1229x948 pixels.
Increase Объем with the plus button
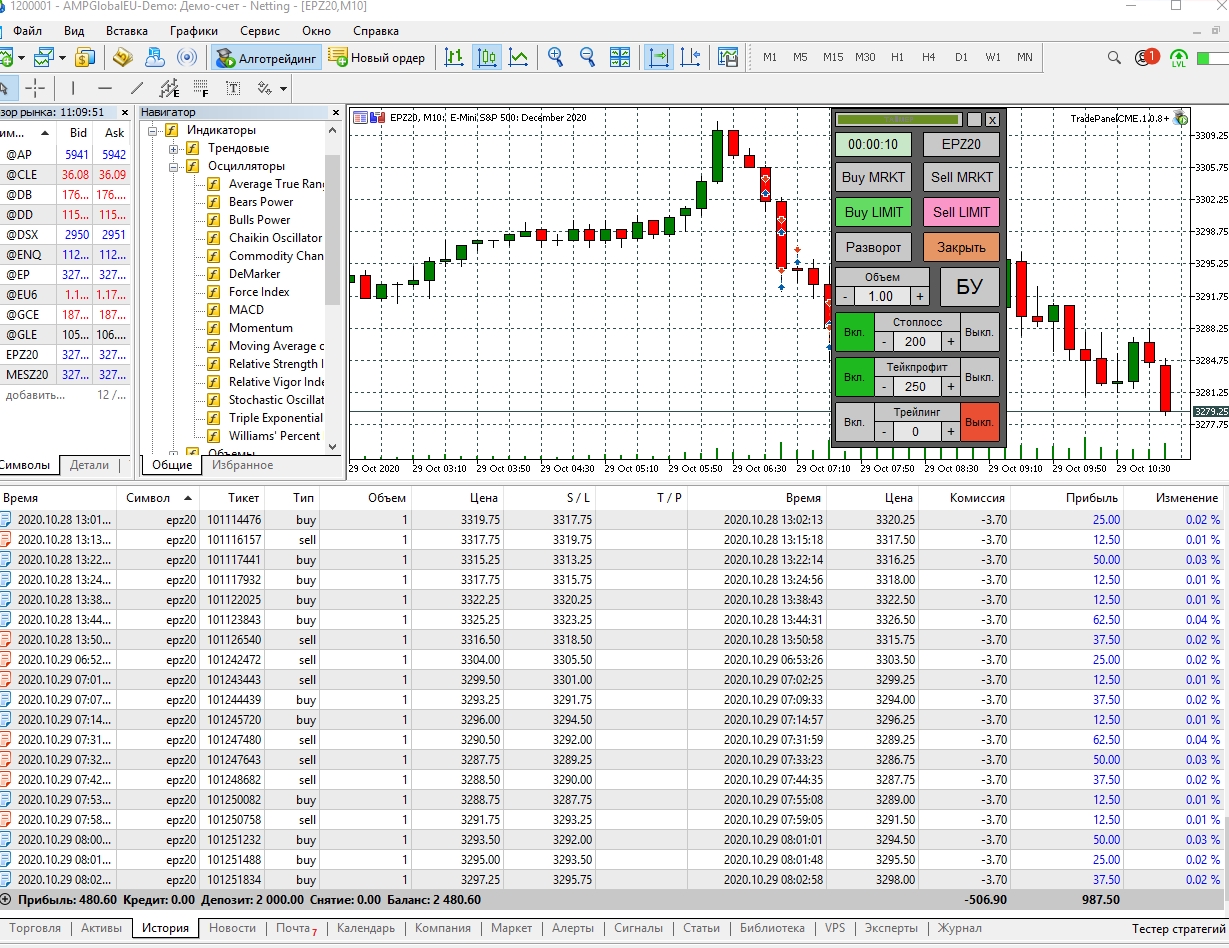coord(919,296)
